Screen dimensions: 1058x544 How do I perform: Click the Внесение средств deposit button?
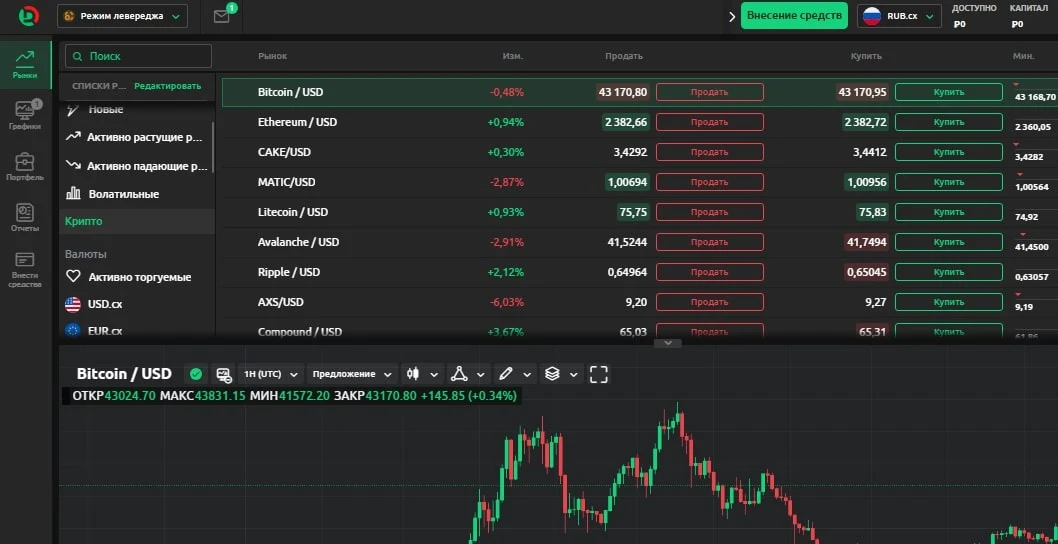(x=794, y=16)
